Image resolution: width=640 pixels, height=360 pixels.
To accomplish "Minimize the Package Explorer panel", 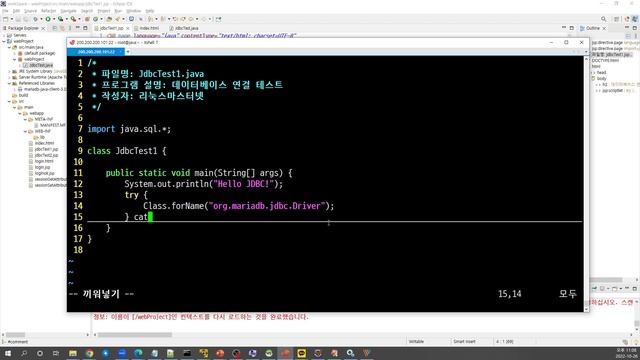I will tap(78, 28).
